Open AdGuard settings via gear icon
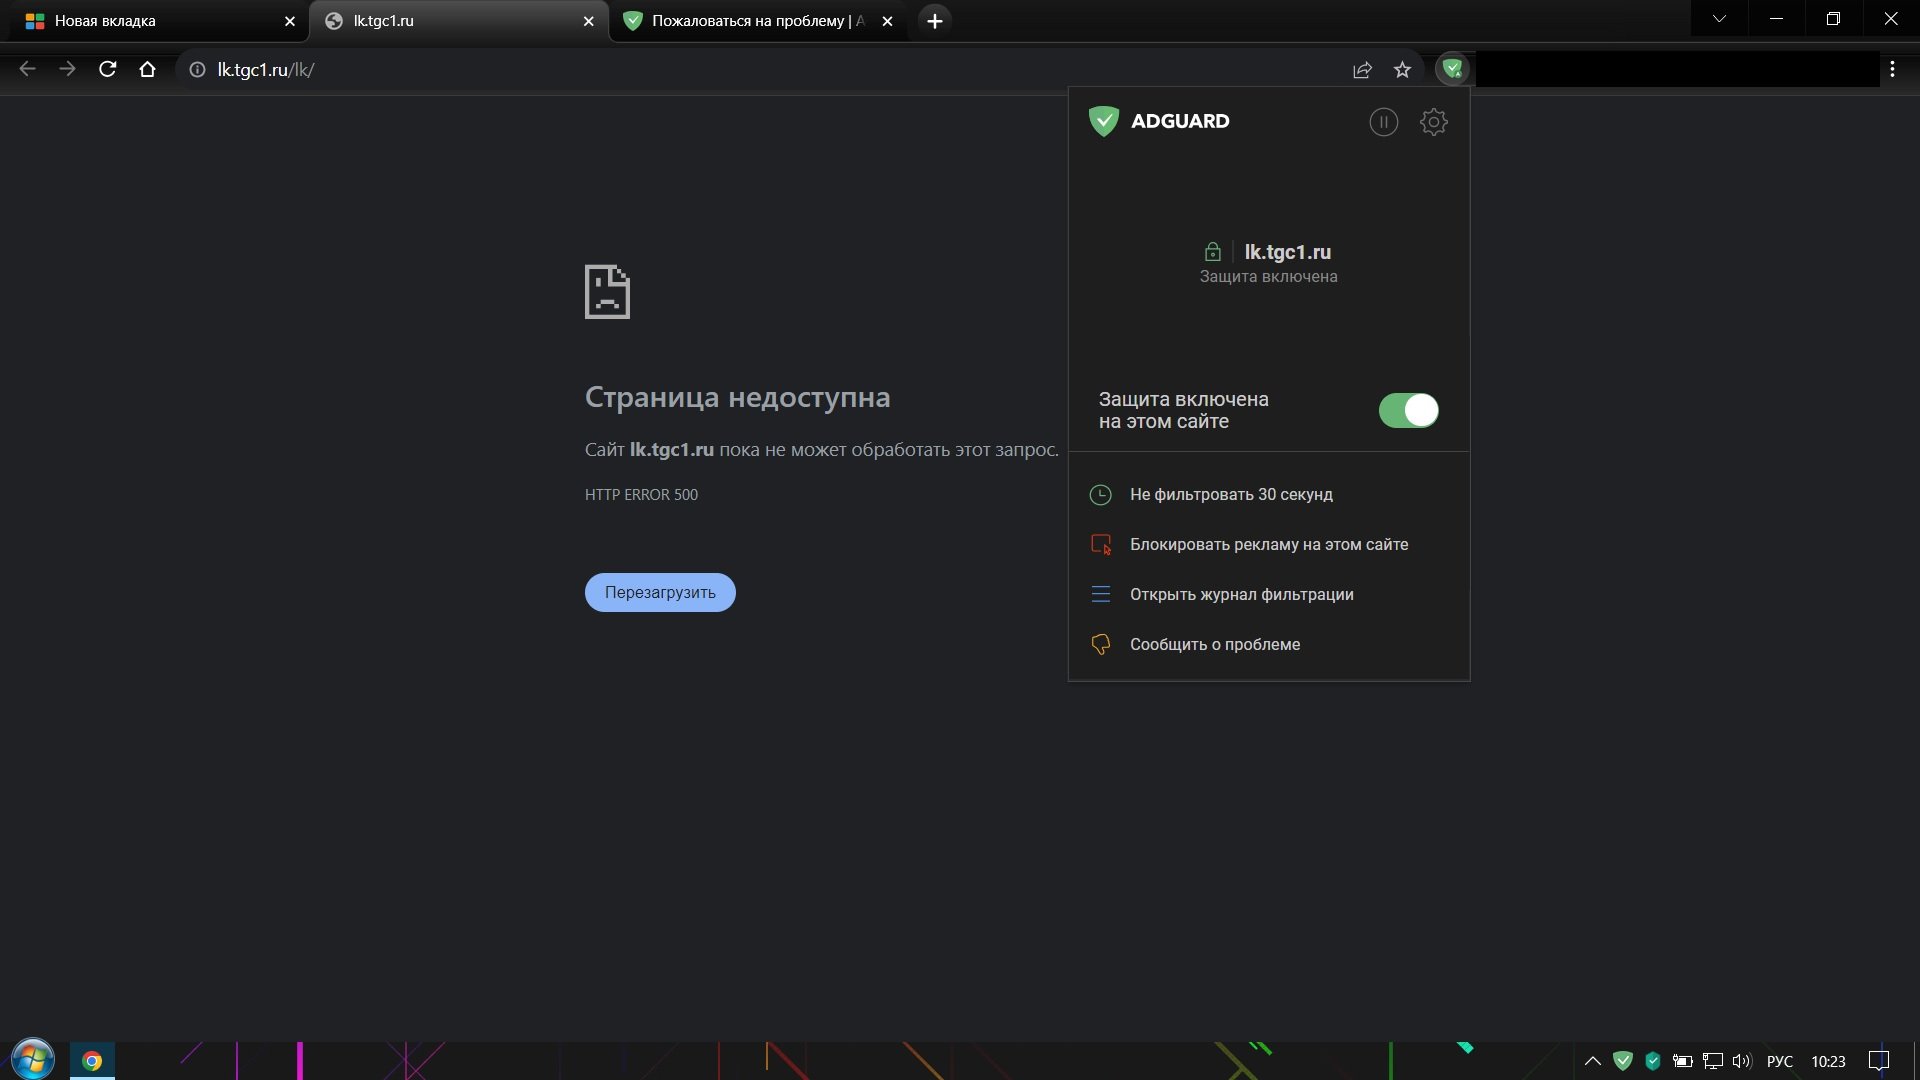1920x1080 pixels. tap(1434, 121)
